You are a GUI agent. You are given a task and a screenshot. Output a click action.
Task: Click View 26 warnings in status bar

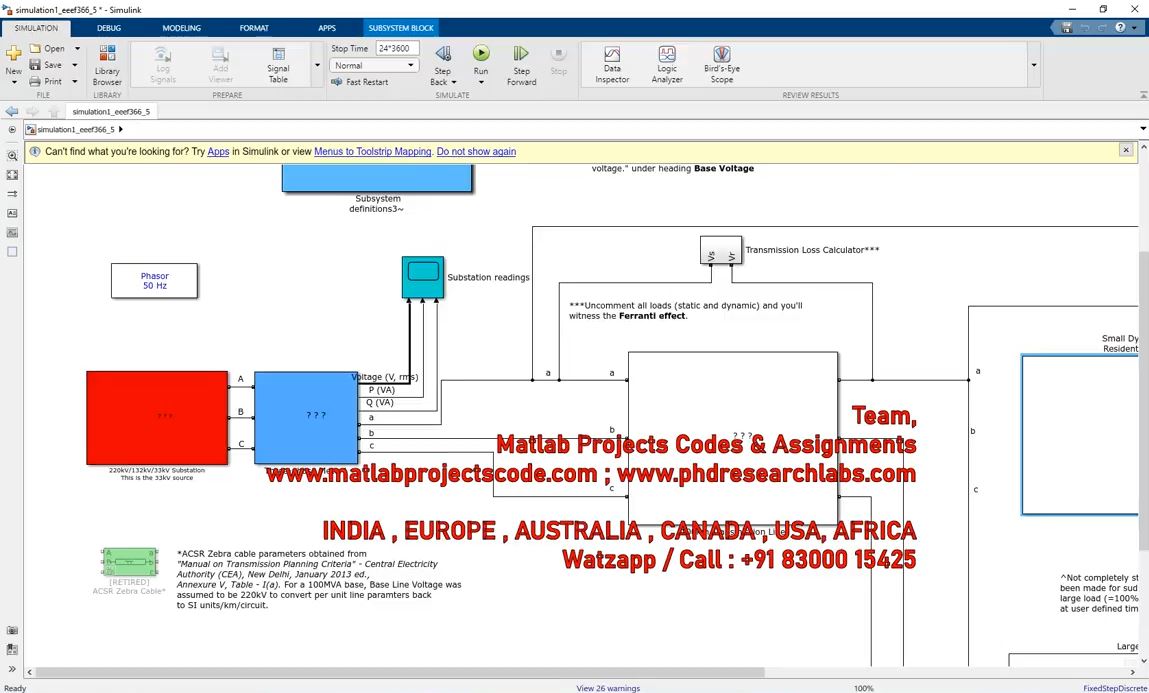click(608, 688)
